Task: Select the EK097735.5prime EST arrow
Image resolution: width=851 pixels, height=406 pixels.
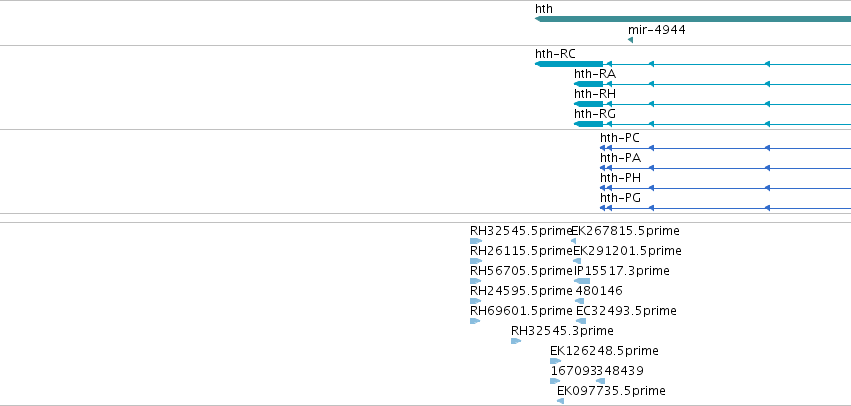Action: pyautogui.click(x=560, y=401)
